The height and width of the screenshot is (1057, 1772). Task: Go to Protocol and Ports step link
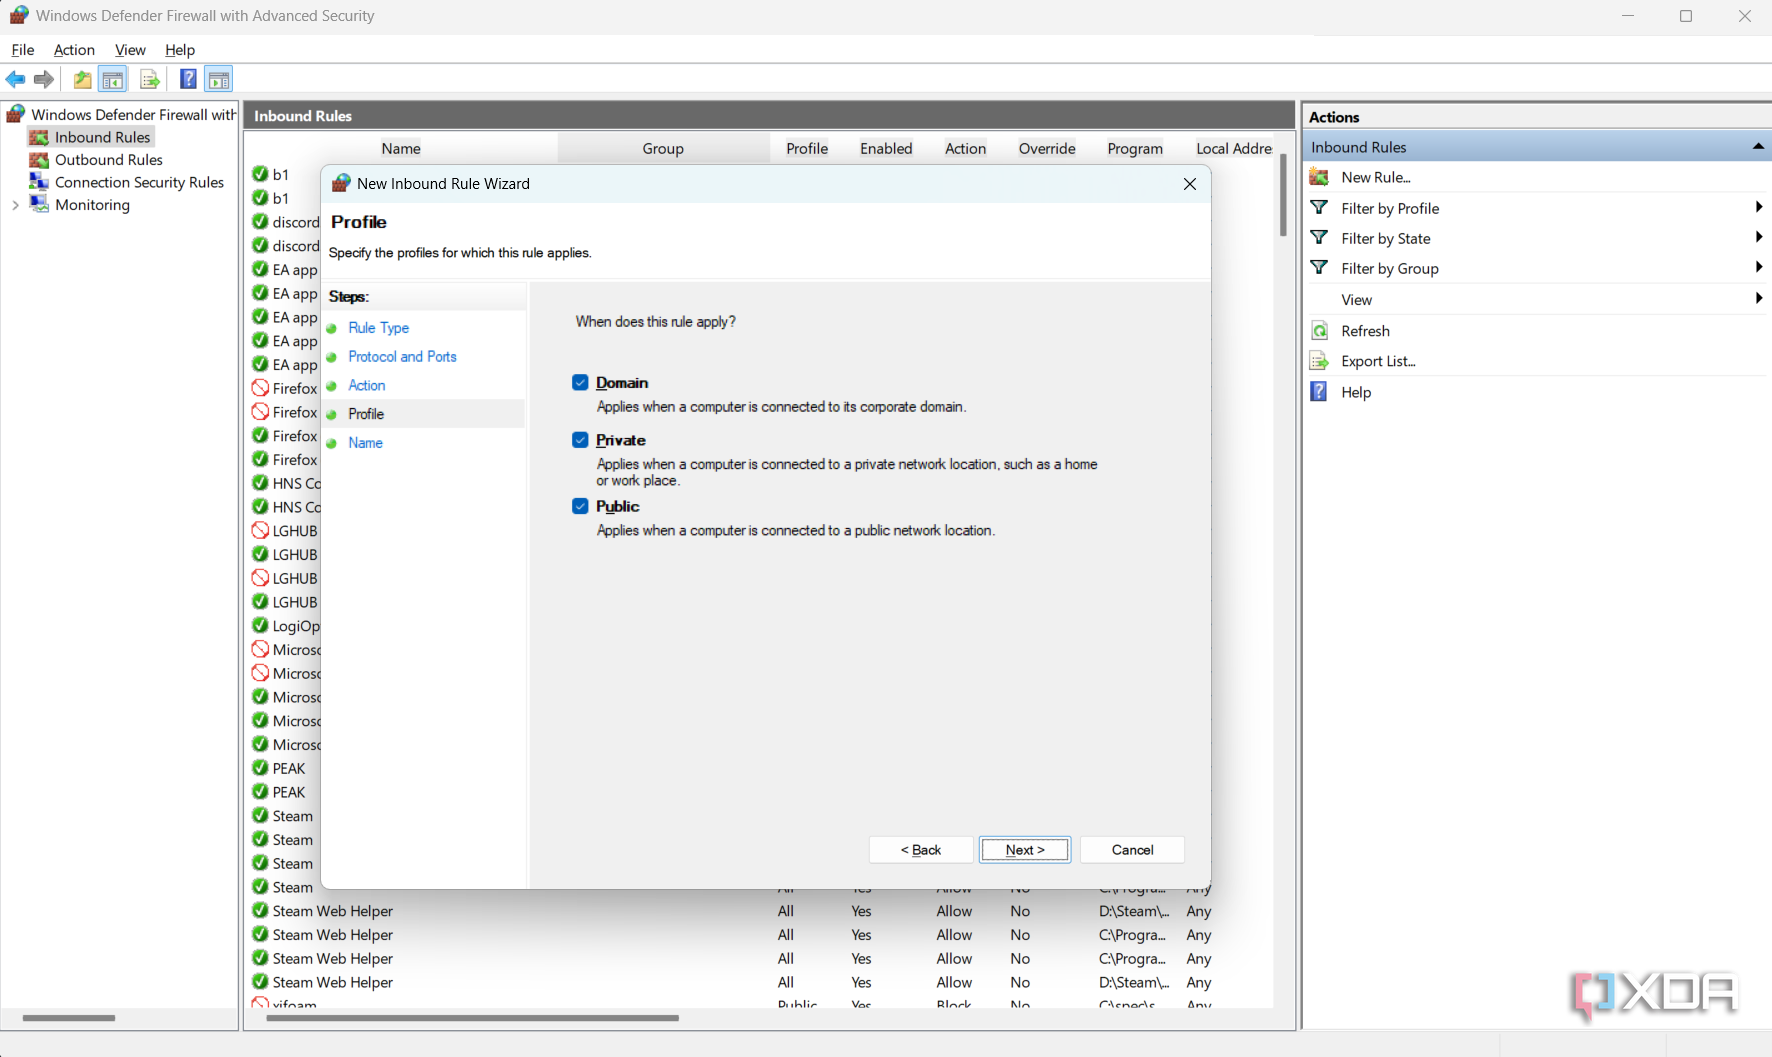402,357
